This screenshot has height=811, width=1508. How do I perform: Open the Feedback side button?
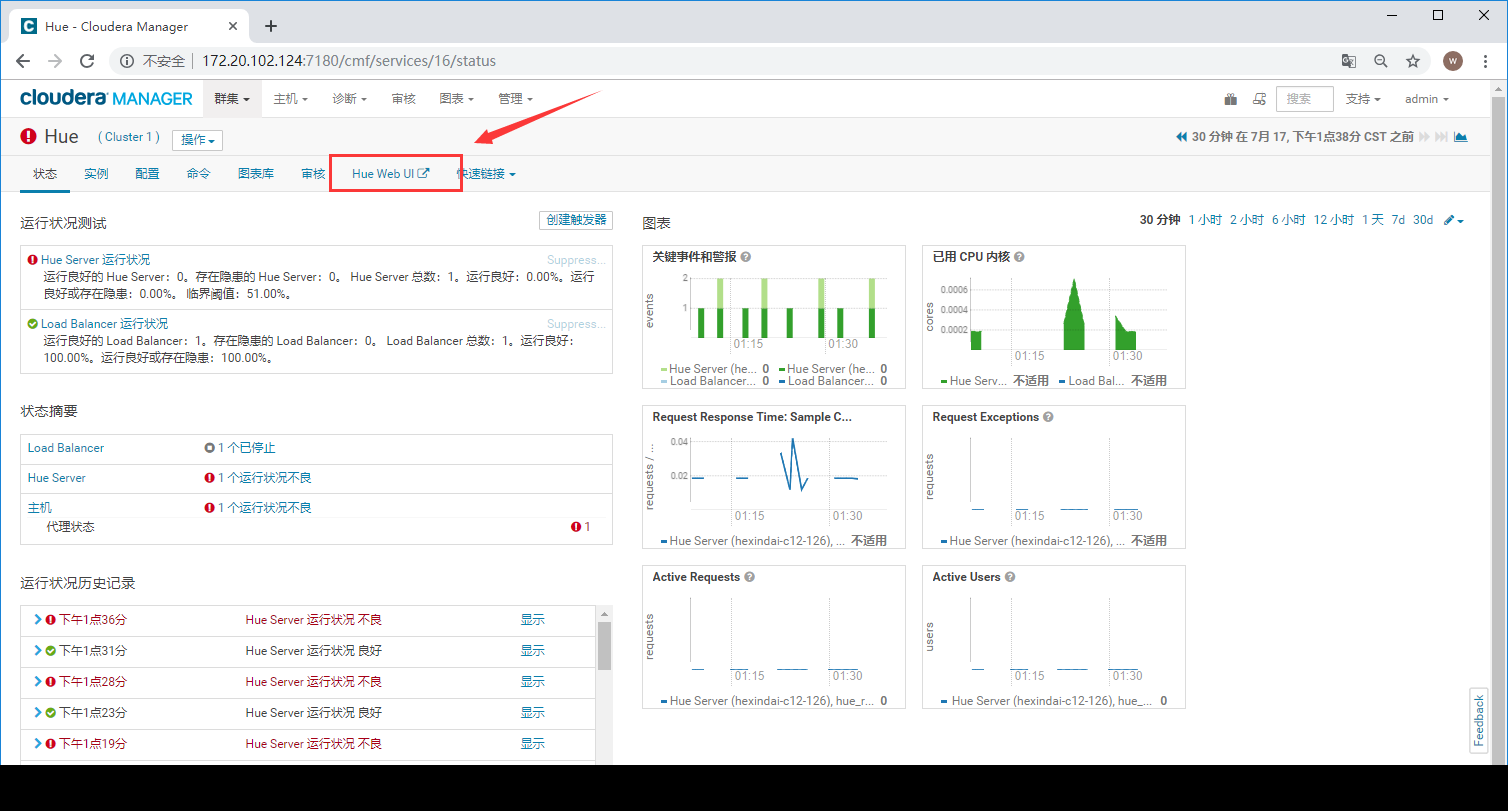point(1479,719)
